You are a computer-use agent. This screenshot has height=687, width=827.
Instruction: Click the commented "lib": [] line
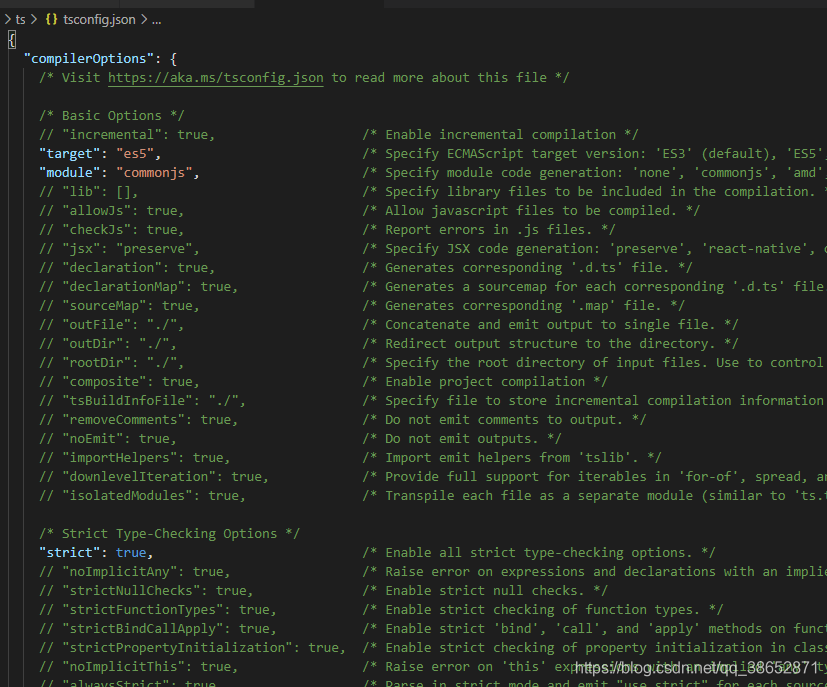tap(89, 191)
